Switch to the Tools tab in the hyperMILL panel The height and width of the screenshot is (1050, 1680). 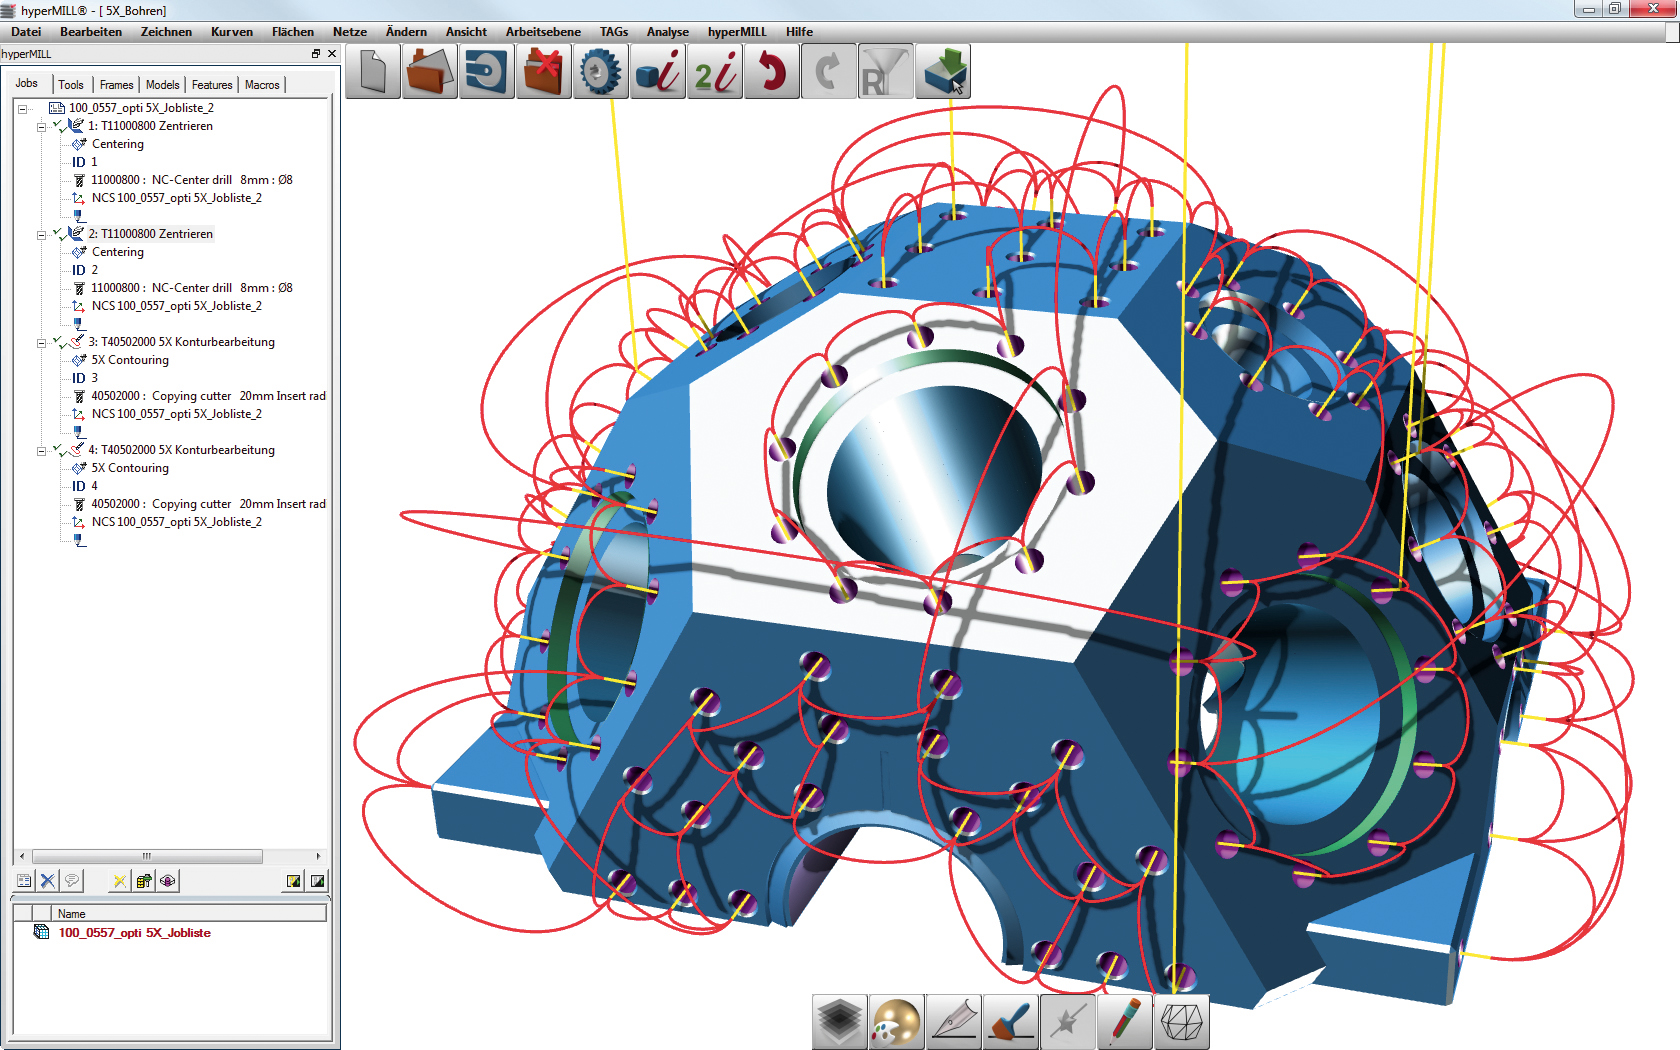click(x=71, y=84)
